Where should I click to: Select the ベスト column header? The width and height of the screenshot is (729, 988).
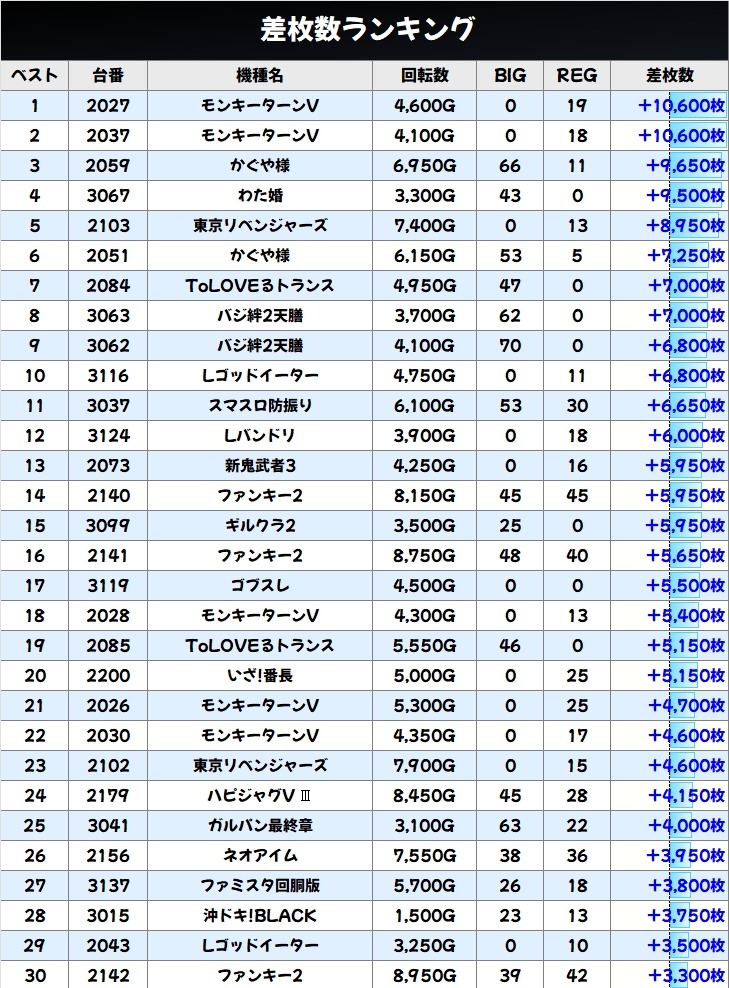click(34, 76)
